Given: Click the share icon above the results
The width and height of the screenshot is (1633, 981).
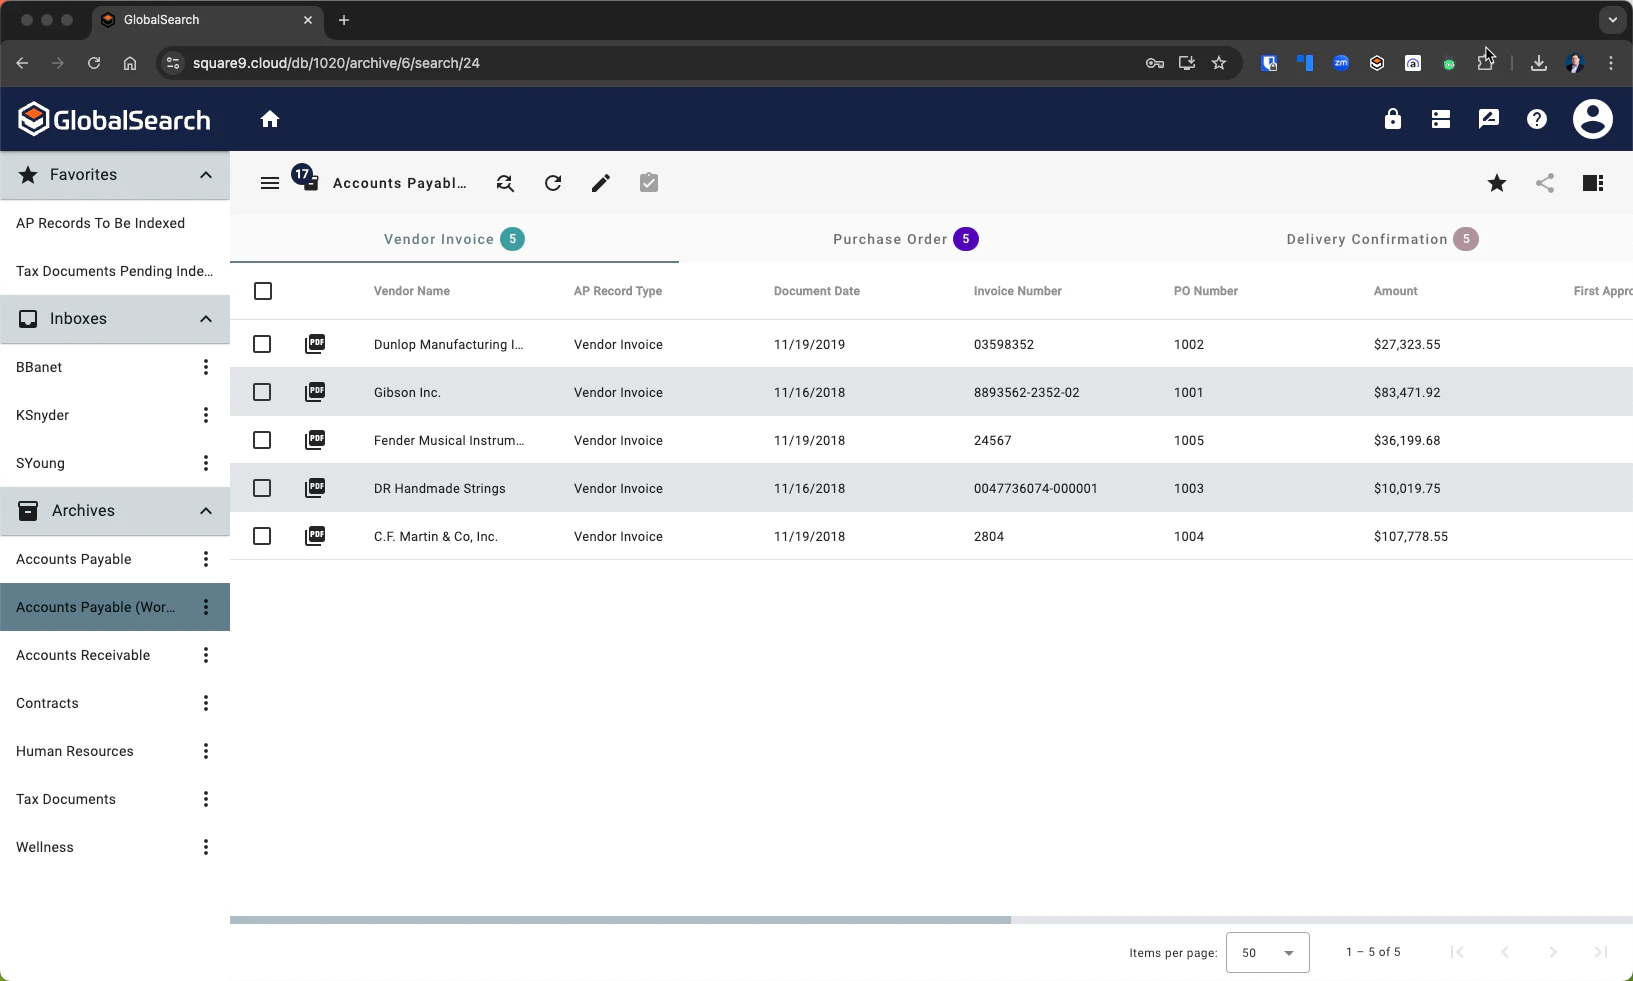Looking at the screenshot, I should (1545, 183).
